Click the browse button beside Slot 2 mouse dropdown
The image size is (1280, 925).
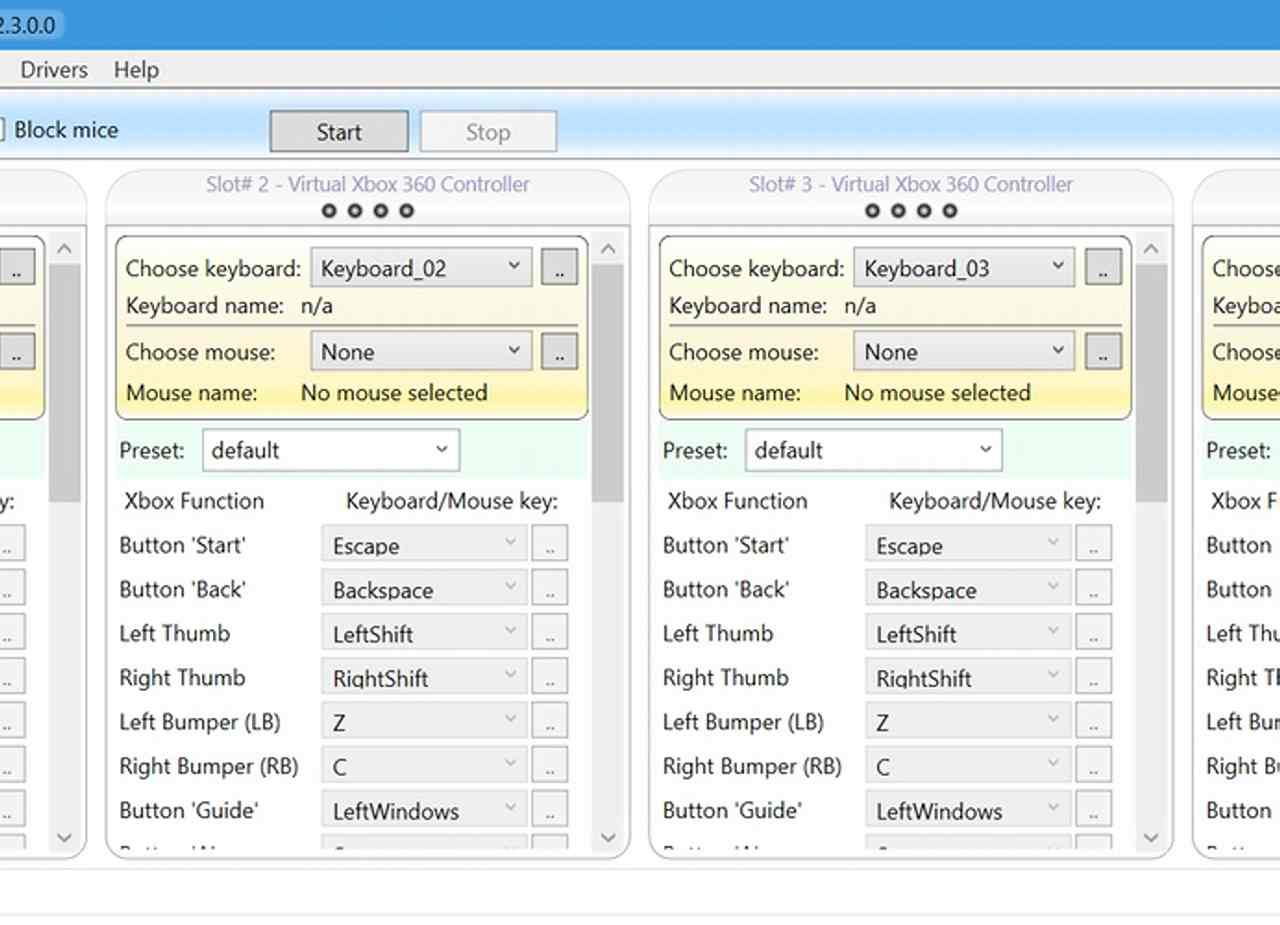pyautogui.click(x=559, y=352)
